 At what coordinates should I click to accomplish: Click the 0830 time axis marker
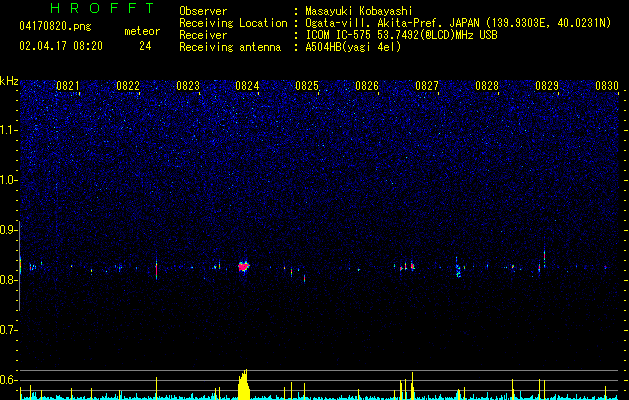pos(607,86)
